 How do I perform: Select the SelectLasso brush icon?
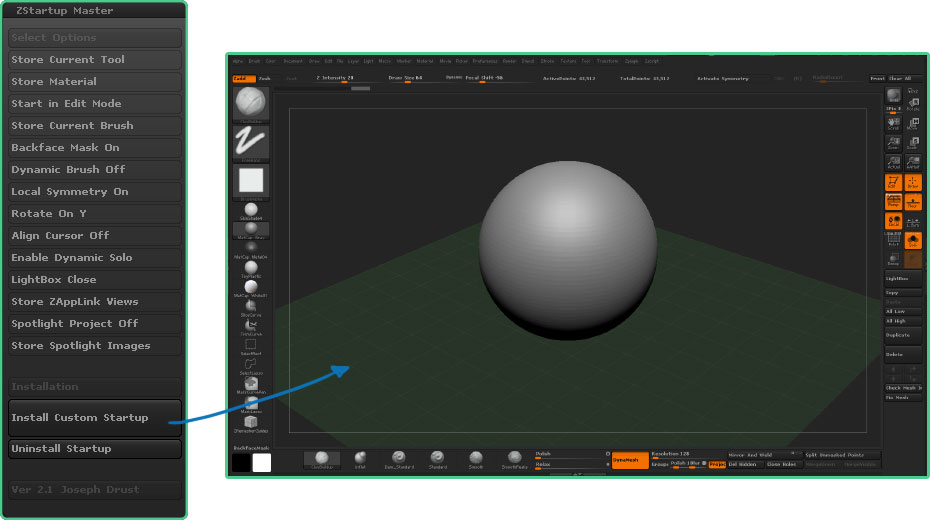(250, 365)
